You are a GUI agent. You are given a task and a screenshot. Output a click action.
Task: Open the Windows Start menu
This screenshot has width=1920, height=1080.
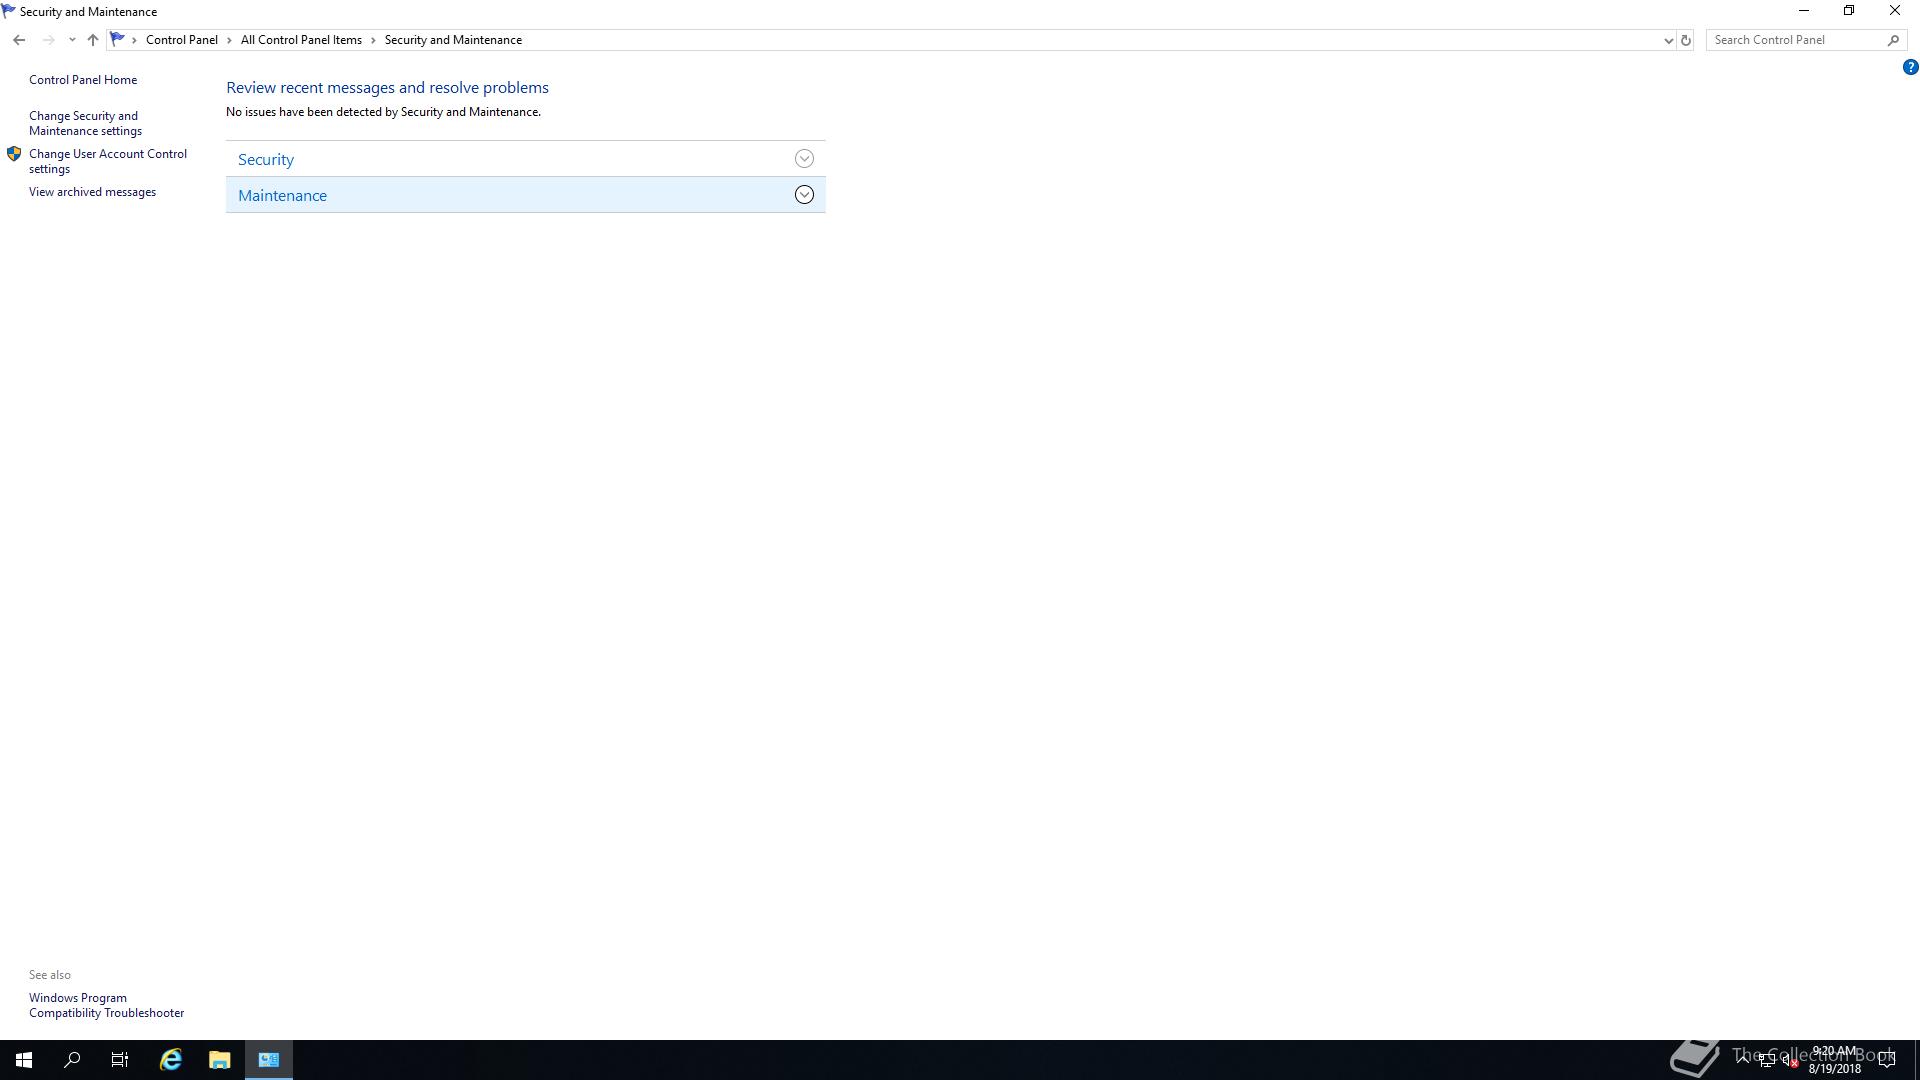coord(24,1059)
